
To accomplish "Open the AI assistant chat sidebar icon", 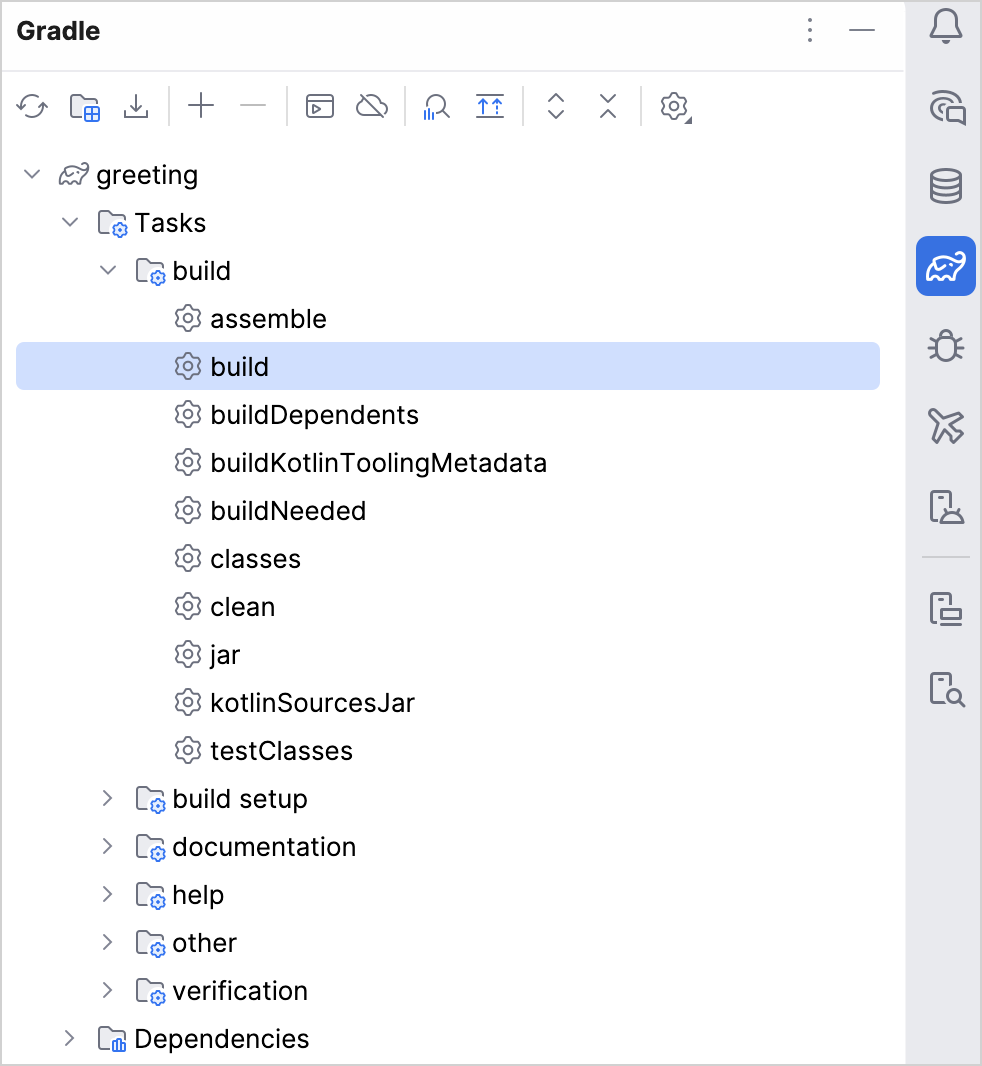I will (x=947, y=107).
